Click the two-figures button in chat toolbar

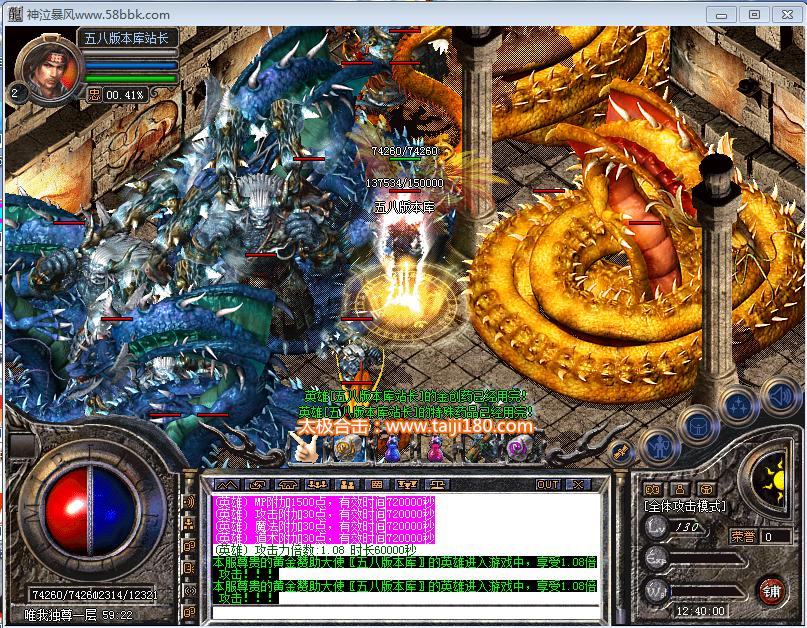[346, 484]
